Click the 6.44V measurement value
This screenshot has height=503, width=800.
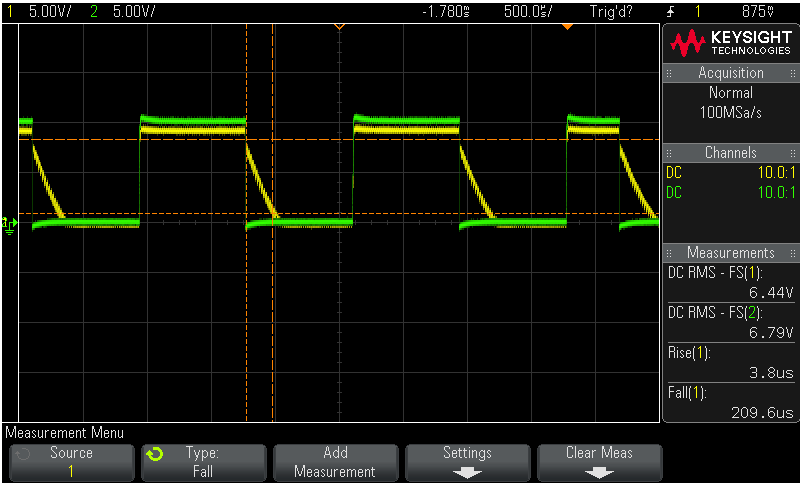(771, 292)
